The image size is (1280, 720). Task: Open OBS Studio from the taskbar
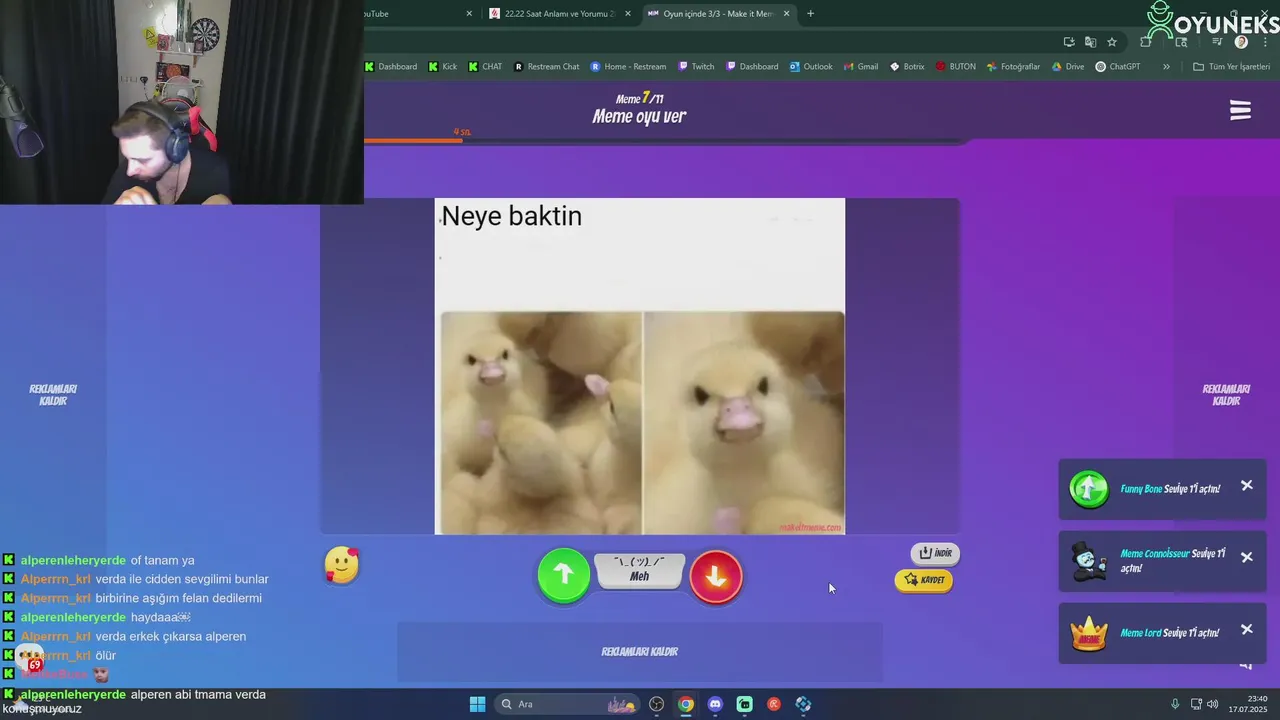656,704
